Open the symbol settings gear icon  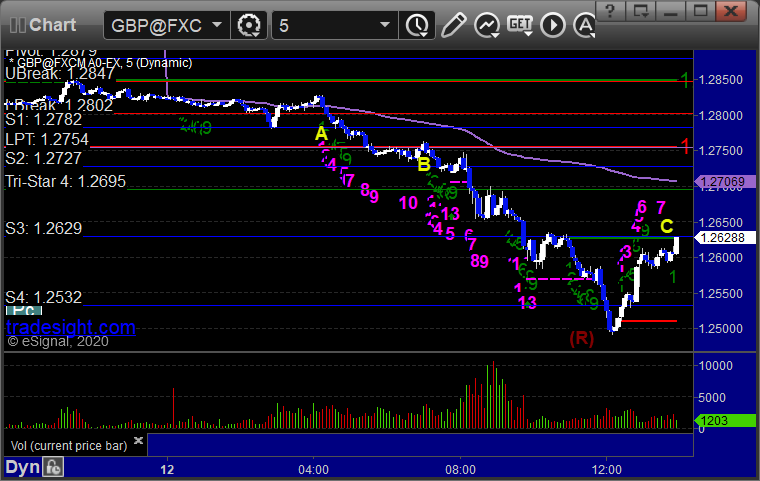(249, 25)
